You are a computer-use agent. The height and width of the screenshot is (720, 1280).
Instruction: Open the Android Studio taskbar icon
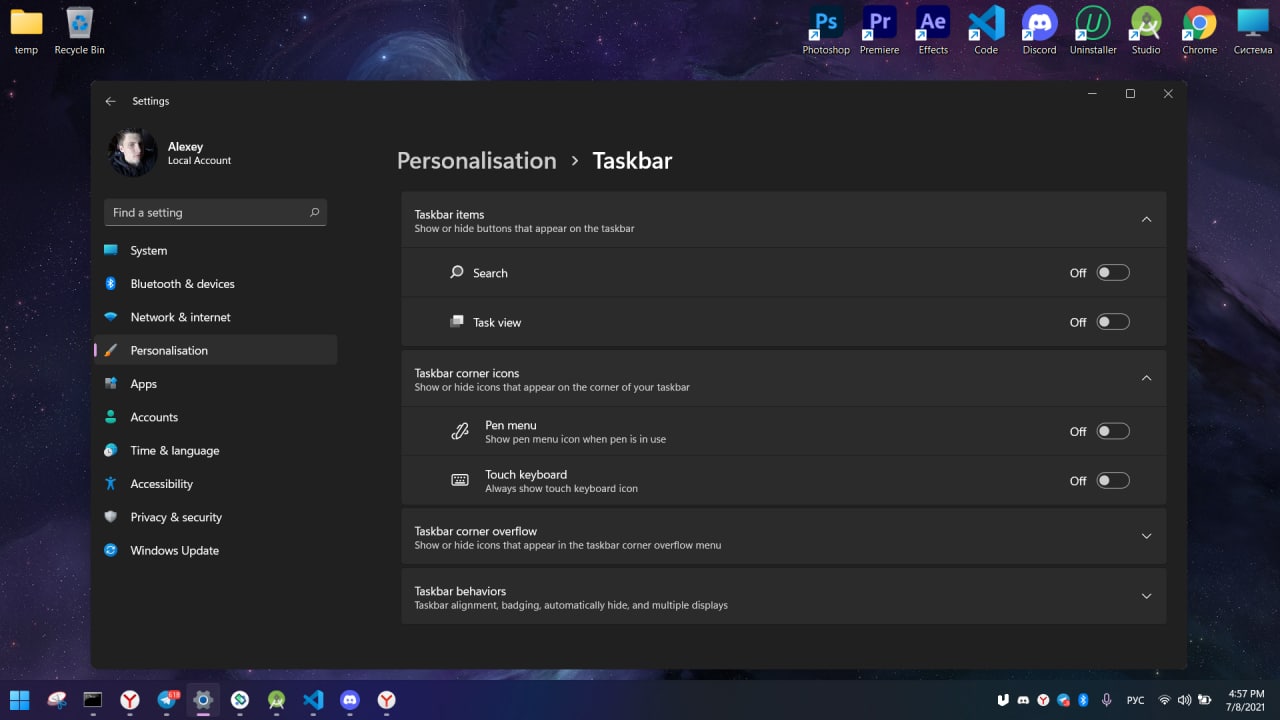[276, 700]
